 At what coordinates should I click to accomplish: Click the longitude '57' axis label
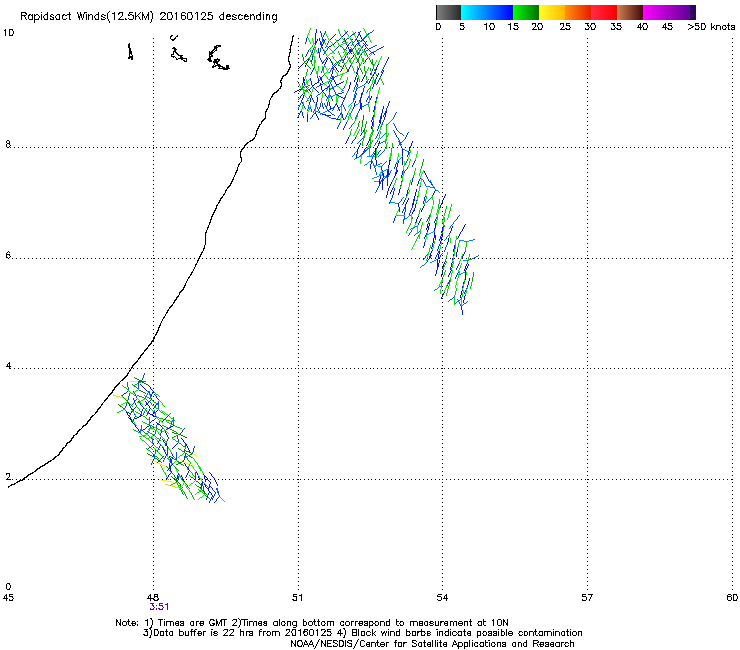(x=587, y=598)
